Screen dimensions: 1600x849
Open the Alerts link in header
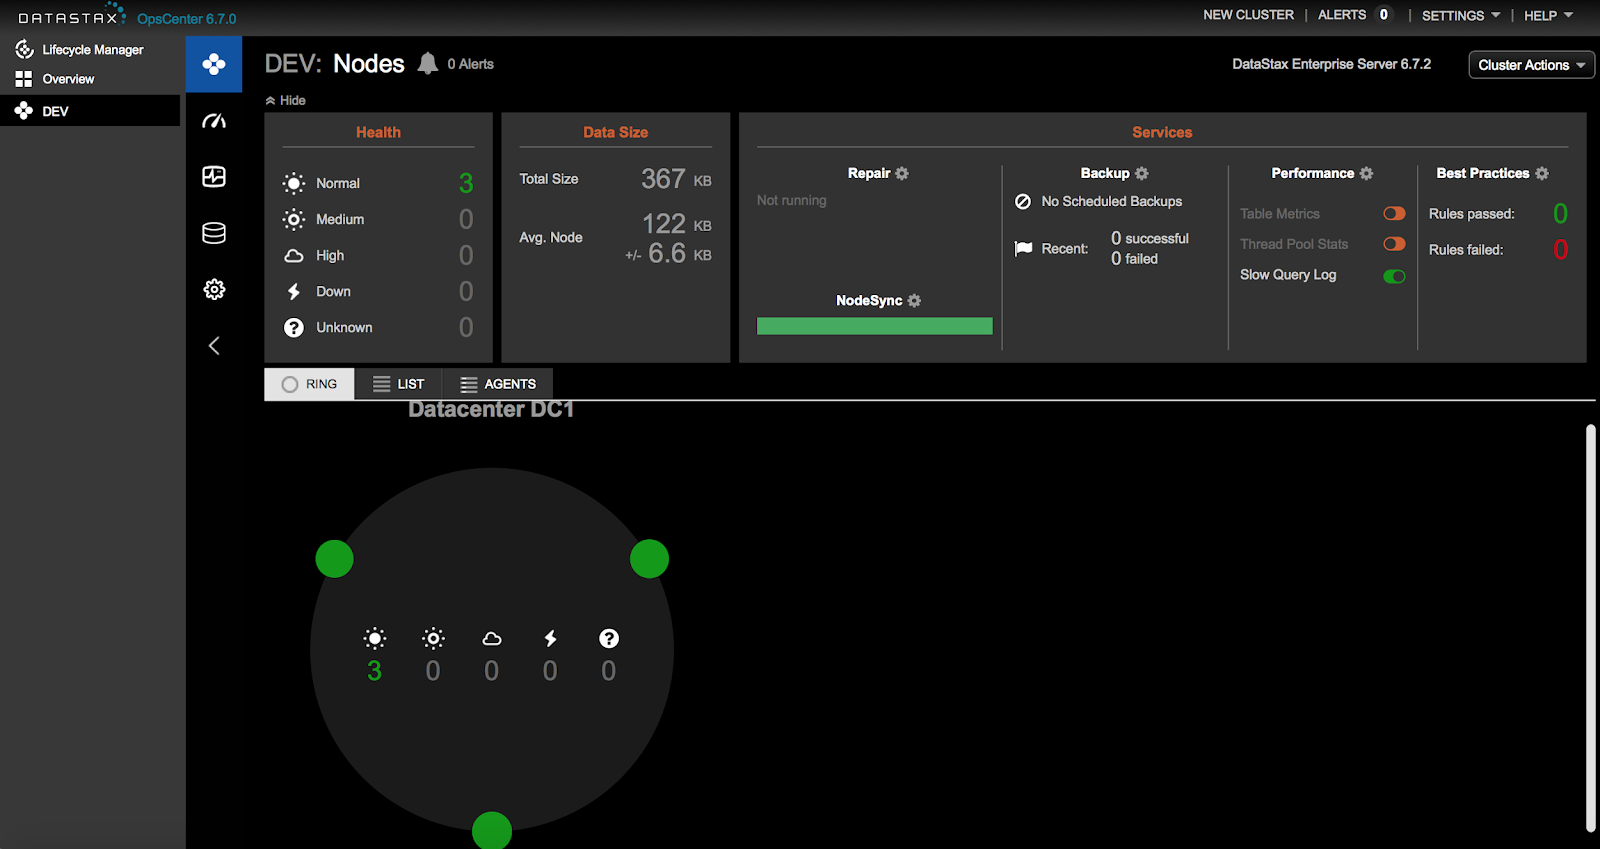tap(1342, 15)
